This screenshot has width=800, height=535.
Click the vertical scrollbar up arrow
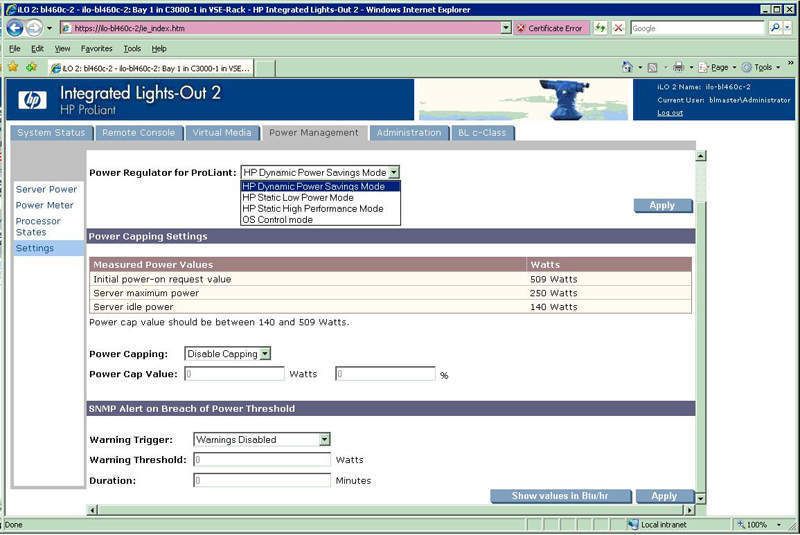coord(701,156)
